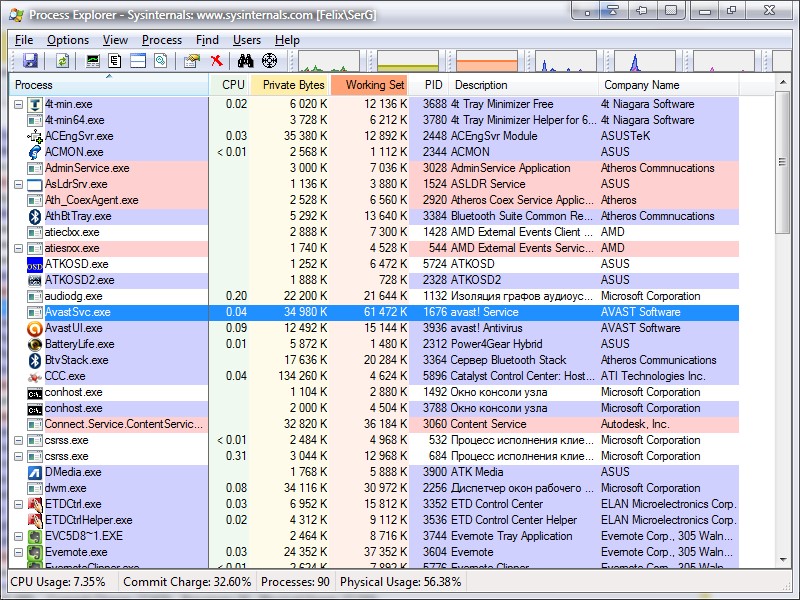The image size is (800, 600).
Task: Click the green Refresh Now icon
Action: pos(62,61)
